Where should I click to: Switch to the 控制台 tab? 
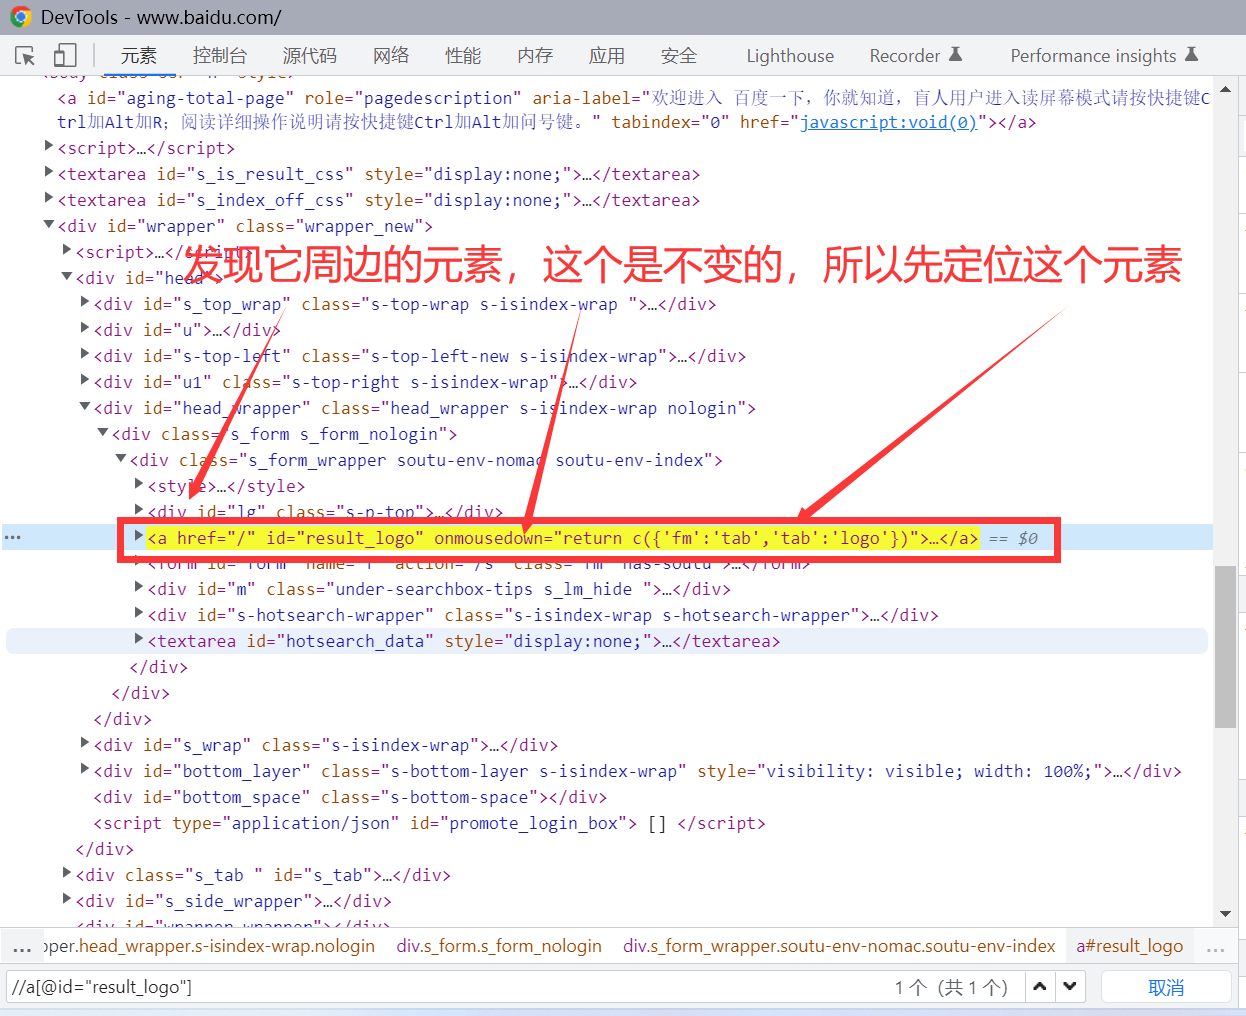(220, 56)
